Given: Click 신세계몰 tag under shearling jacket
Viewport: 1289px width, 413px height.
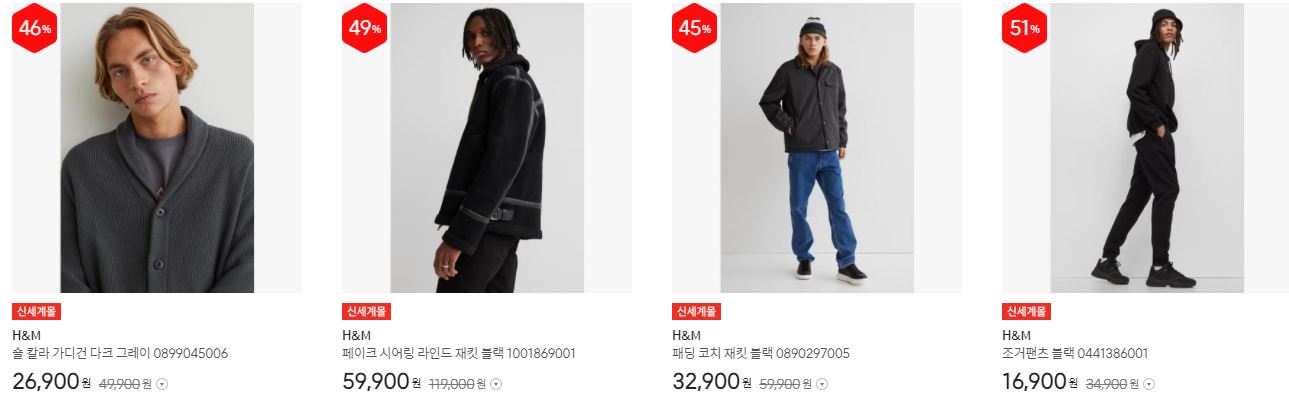Looking at the screenshot, I should click(x=367, y=312).
